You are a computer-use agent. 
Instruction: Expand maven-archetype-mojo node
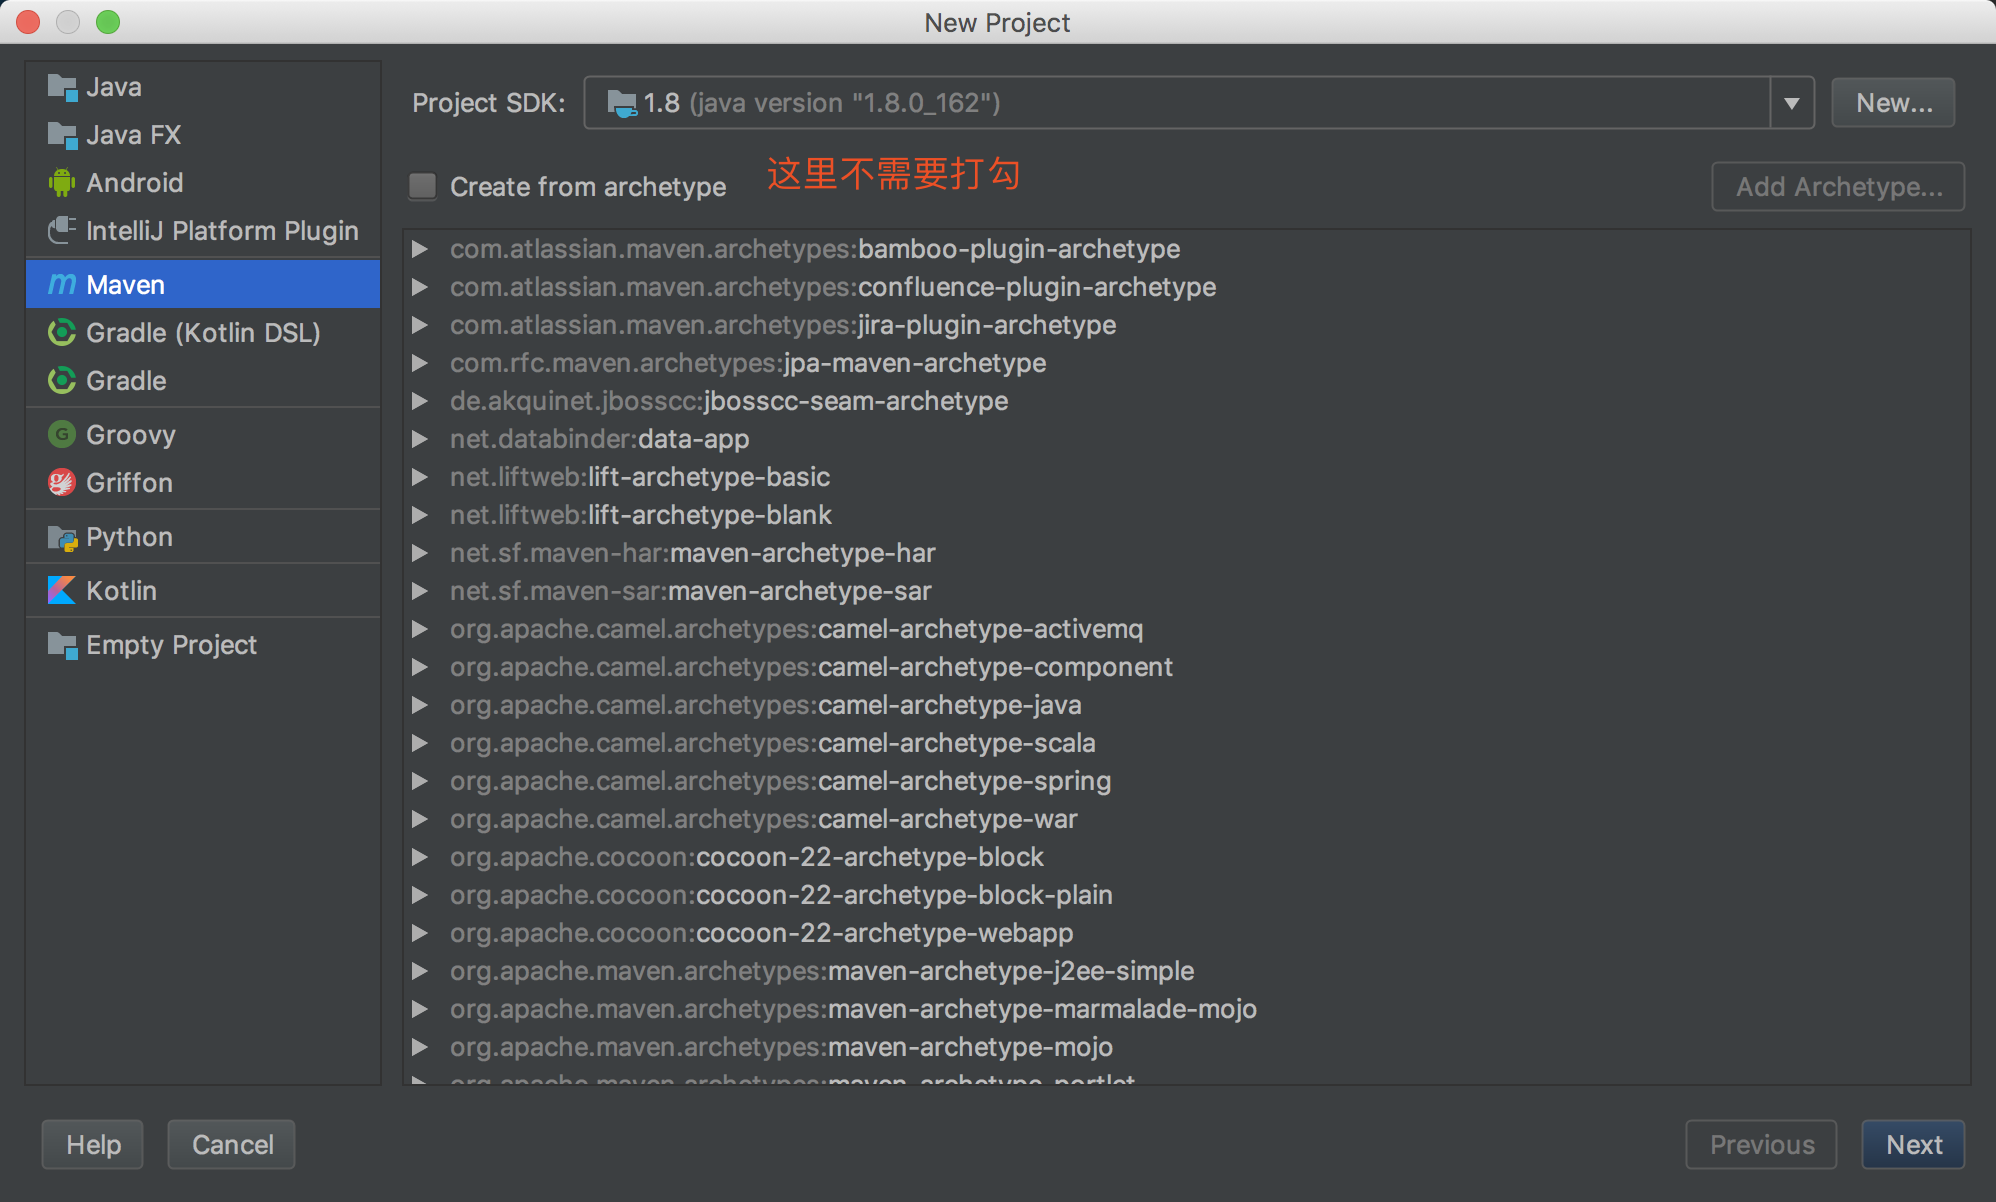point(420,1047)
